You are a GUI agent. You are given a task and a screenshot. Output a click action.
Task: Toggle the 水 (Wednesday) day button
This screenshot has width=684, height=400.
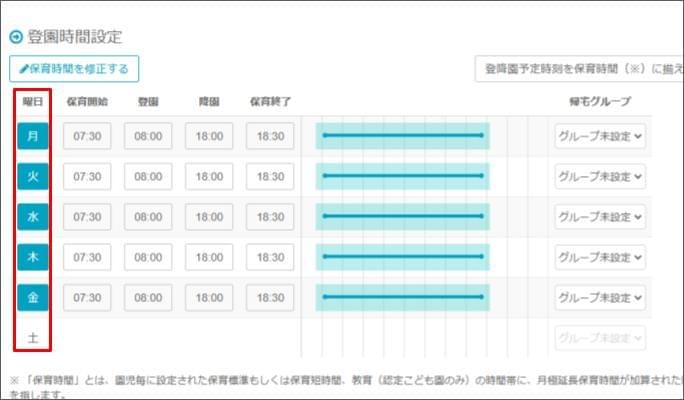(32, 217)
